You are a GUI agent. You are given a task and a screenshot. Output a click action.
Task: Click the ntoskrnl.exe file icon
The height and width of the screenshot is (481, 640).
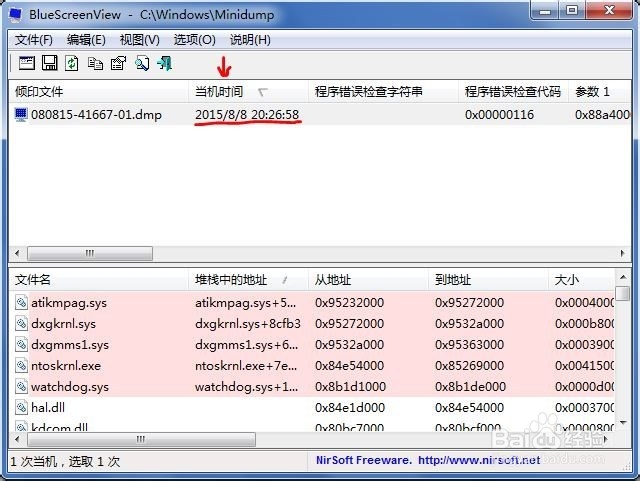pos(21,365)
